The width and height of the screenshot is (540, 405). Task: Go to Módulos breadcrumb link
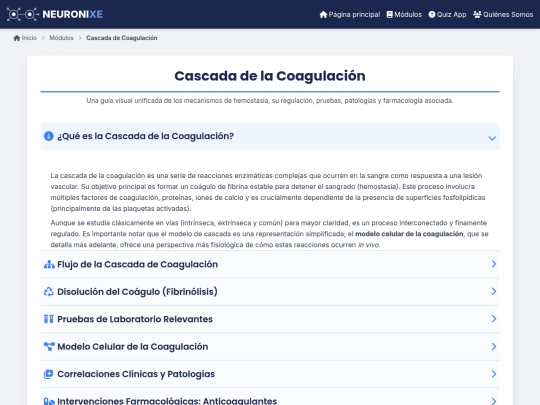pyautogui.click(x=61, y=38)
